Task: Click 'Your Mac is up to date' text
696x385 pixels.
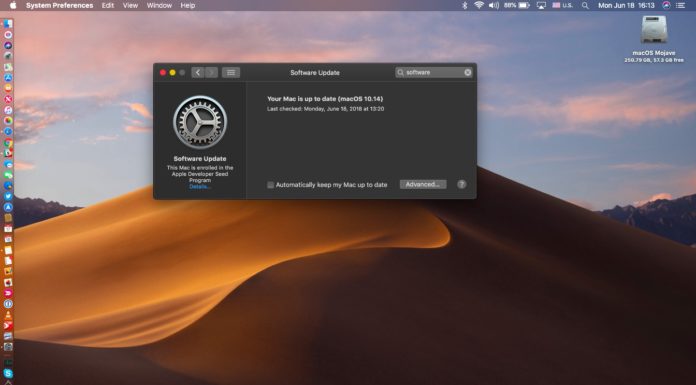Action: (x=325, y=99)
